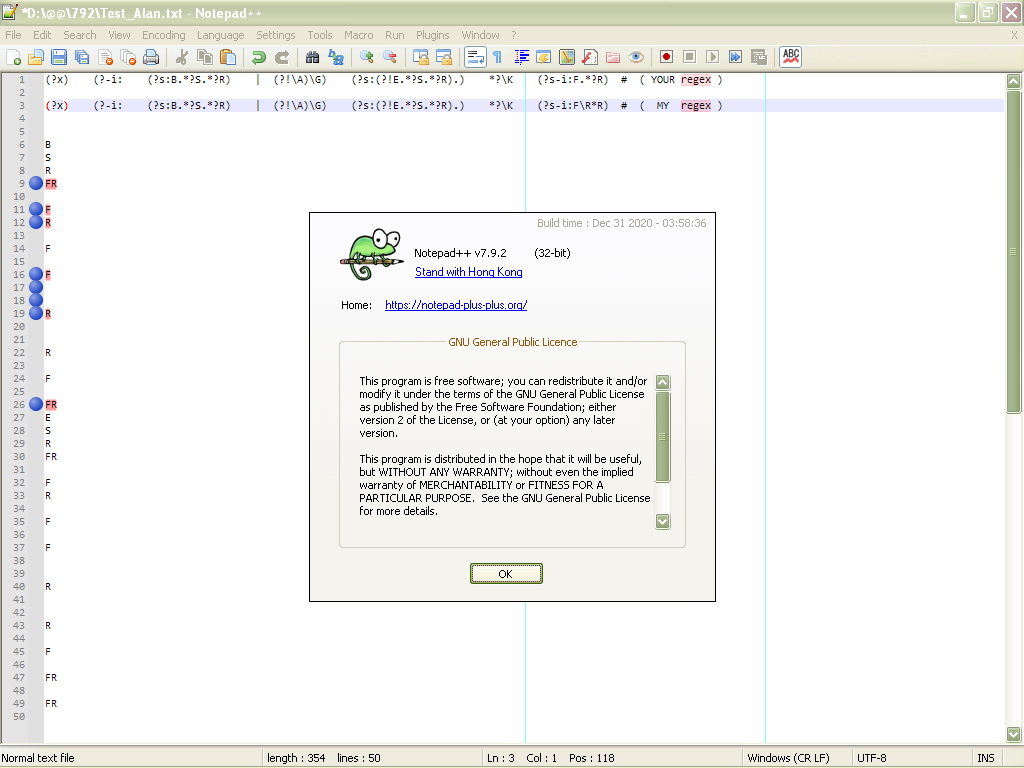
Task: Open Folder as Workspace icon
Action: [613, 57]
